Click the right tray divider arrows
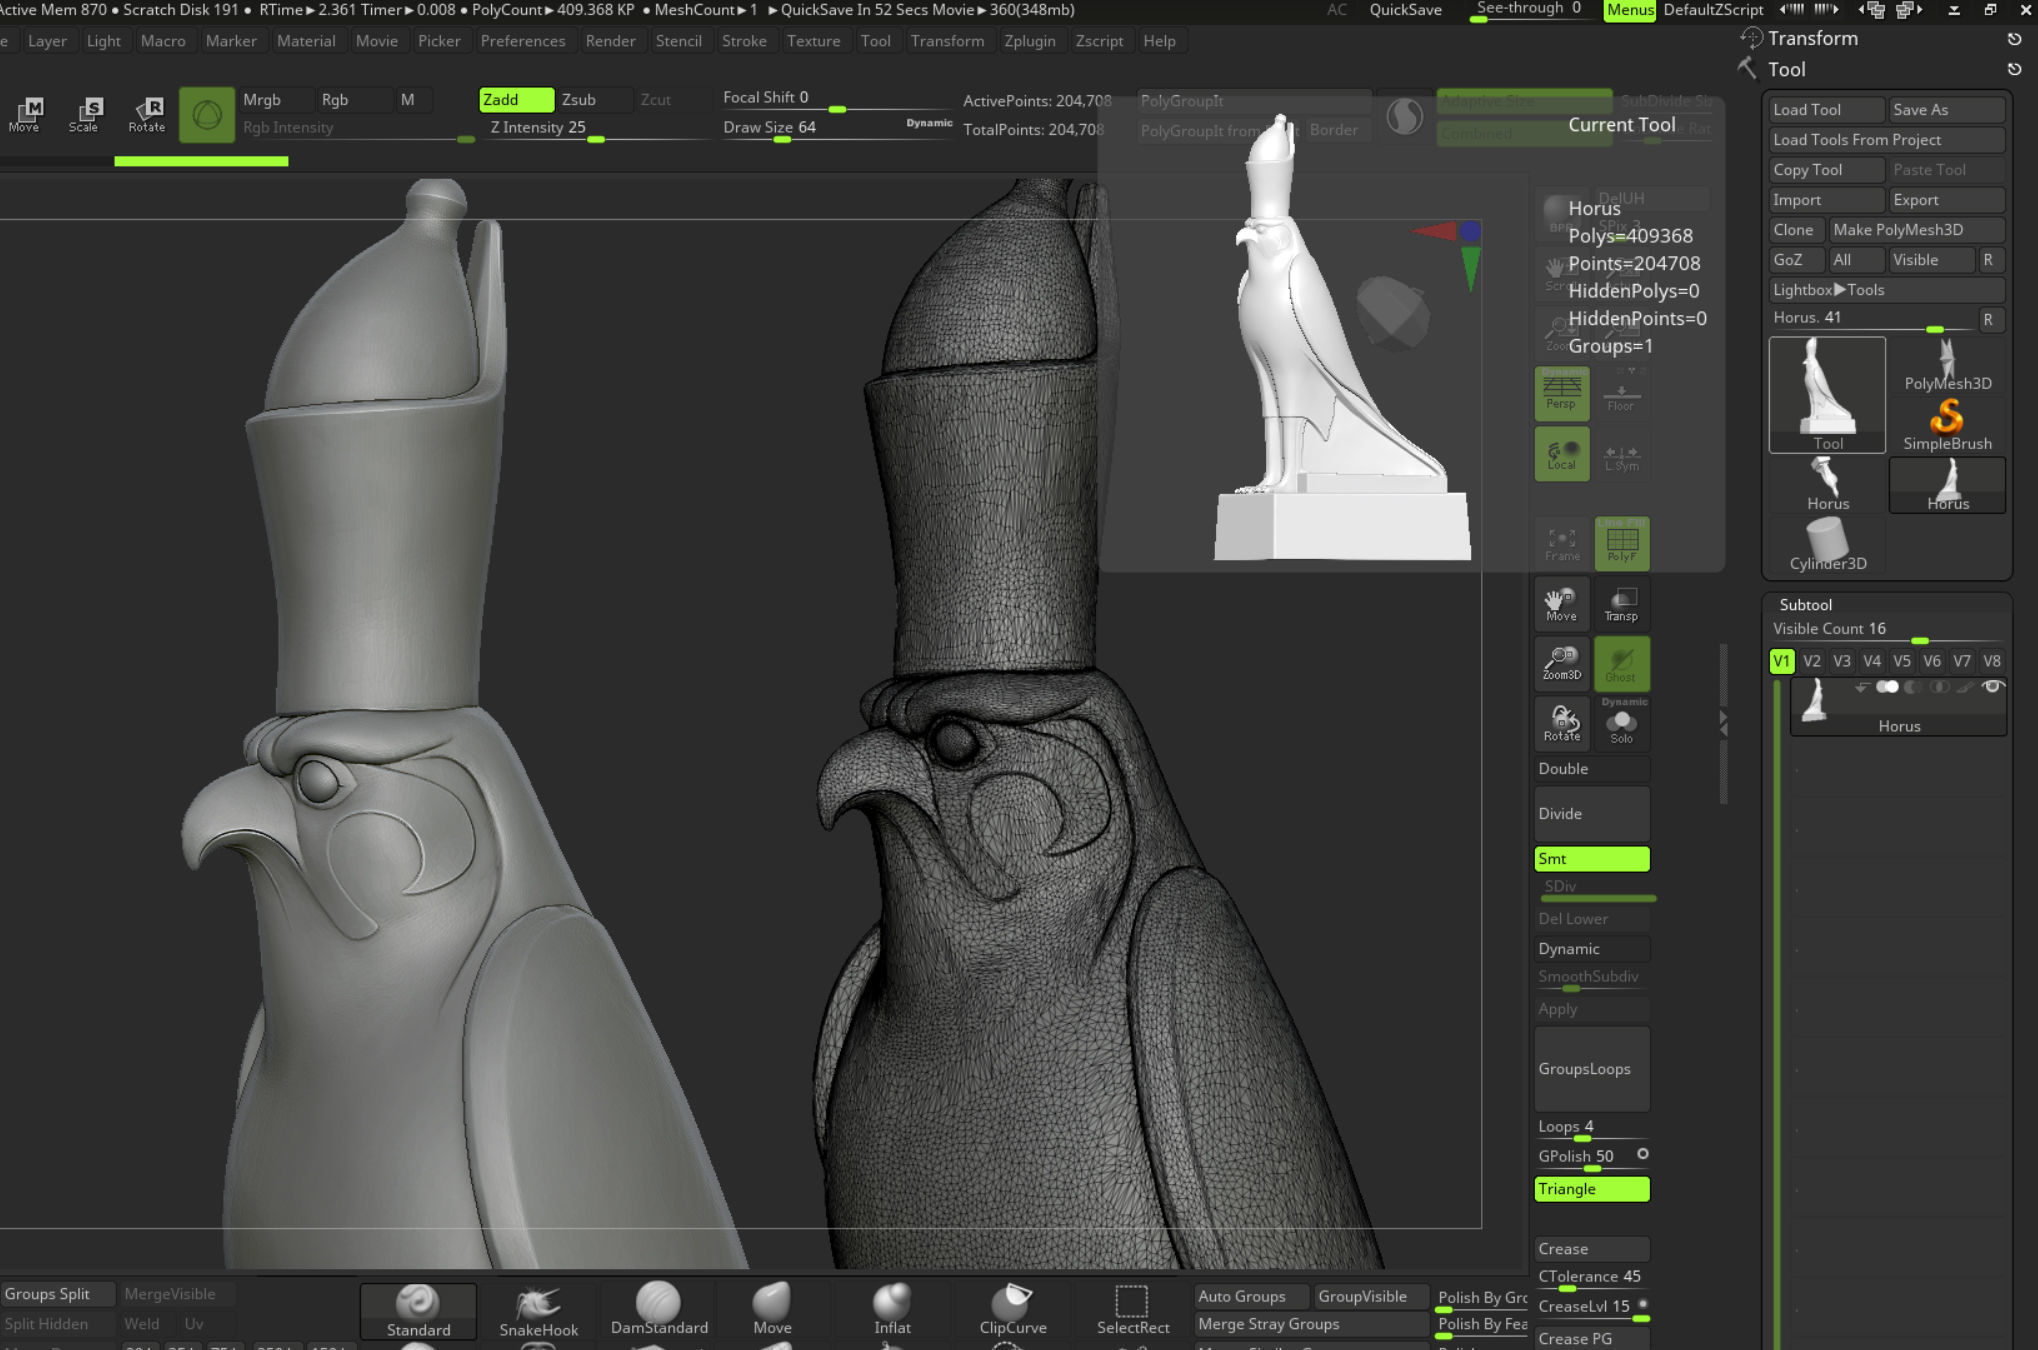Image resolution: width=2038 pixels, height=1350 pixels. (1722, 723)
